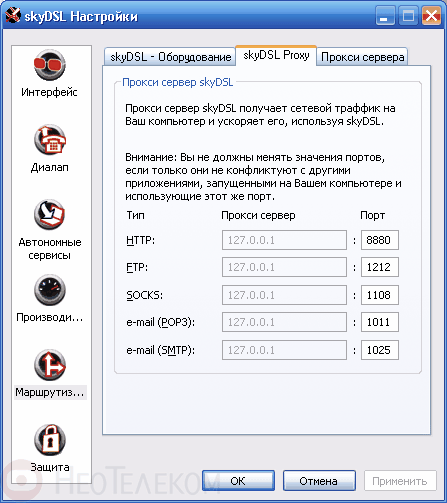Click the Защита sidebar label
This screenshot has height=503, width=447.
[50, 467]
